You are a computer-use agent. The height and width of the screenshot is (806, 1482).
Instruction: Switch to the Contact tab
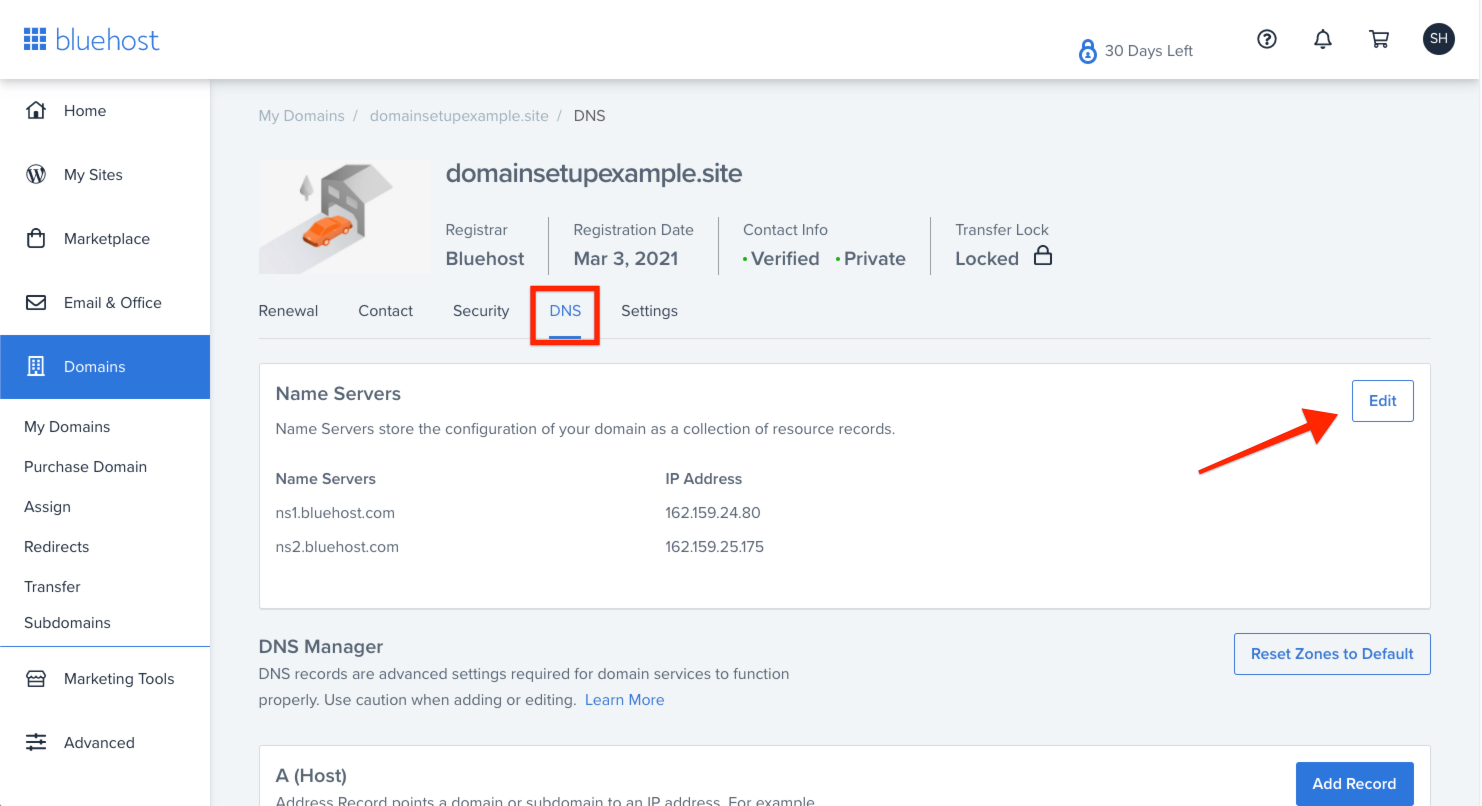(x=385, y=311)
